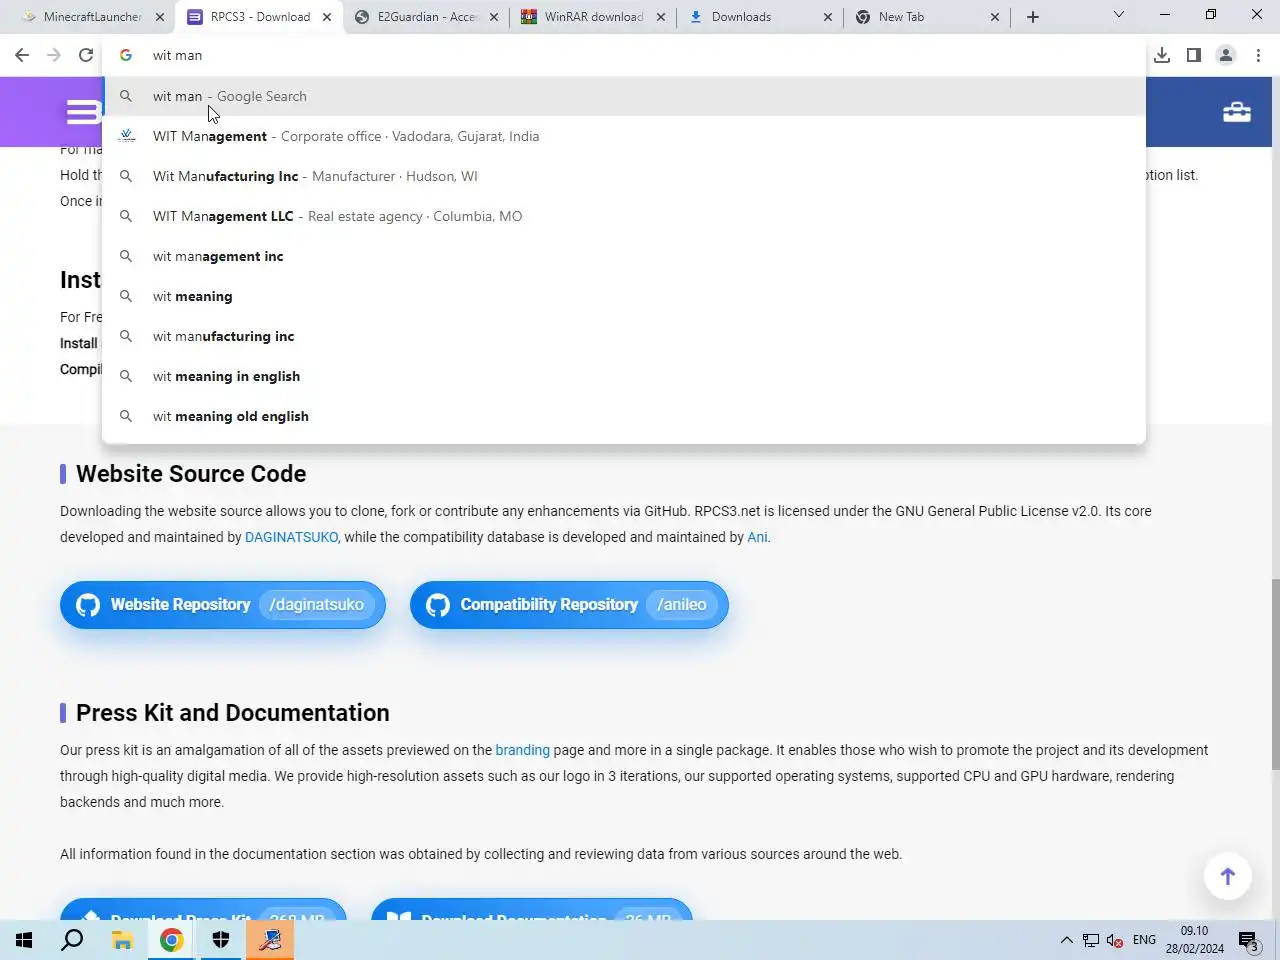Open the Chrome three-dot menu
The height and width of the screenshot is (960, 1280).
tap(1258, 55)
